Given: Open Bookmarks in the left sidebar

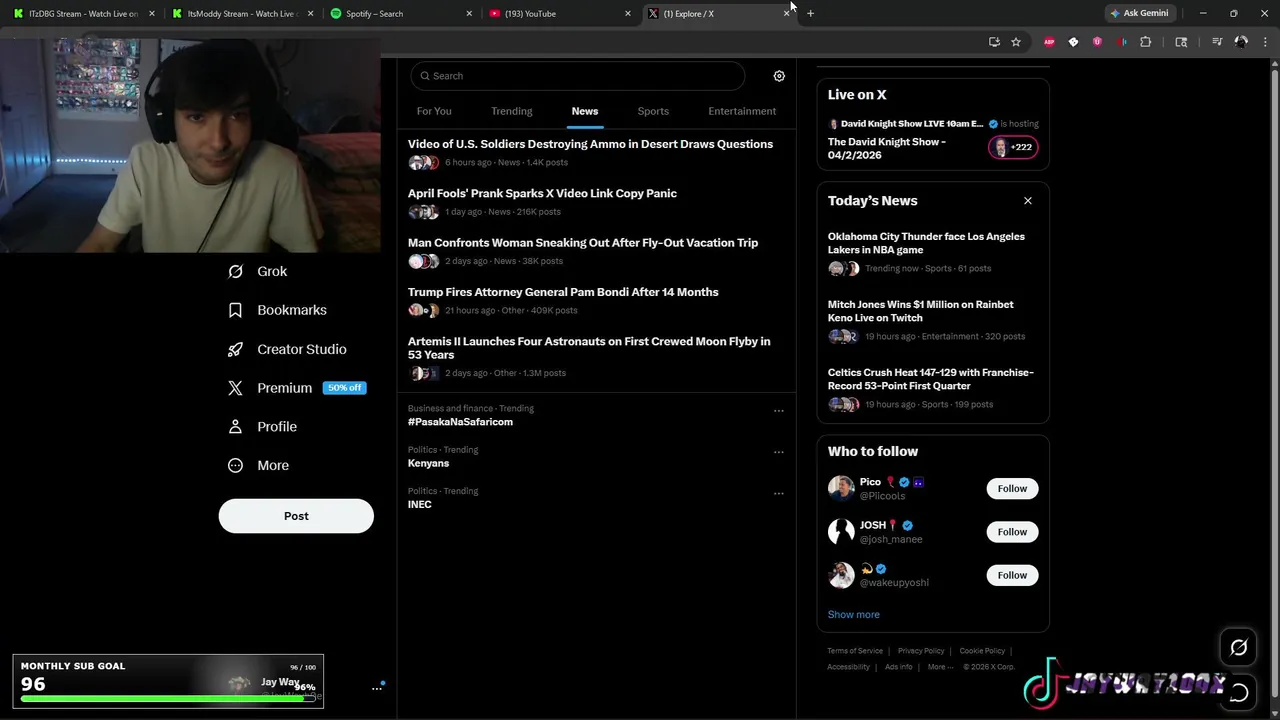Looking at the screenshot, I should pyautogui.click(x=278, y=310).
